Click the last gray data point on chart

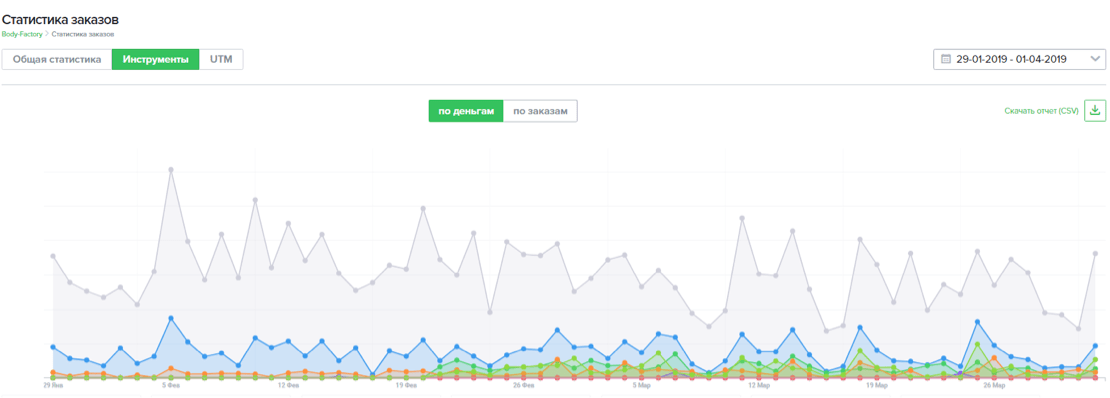(x=1095, y=254)
